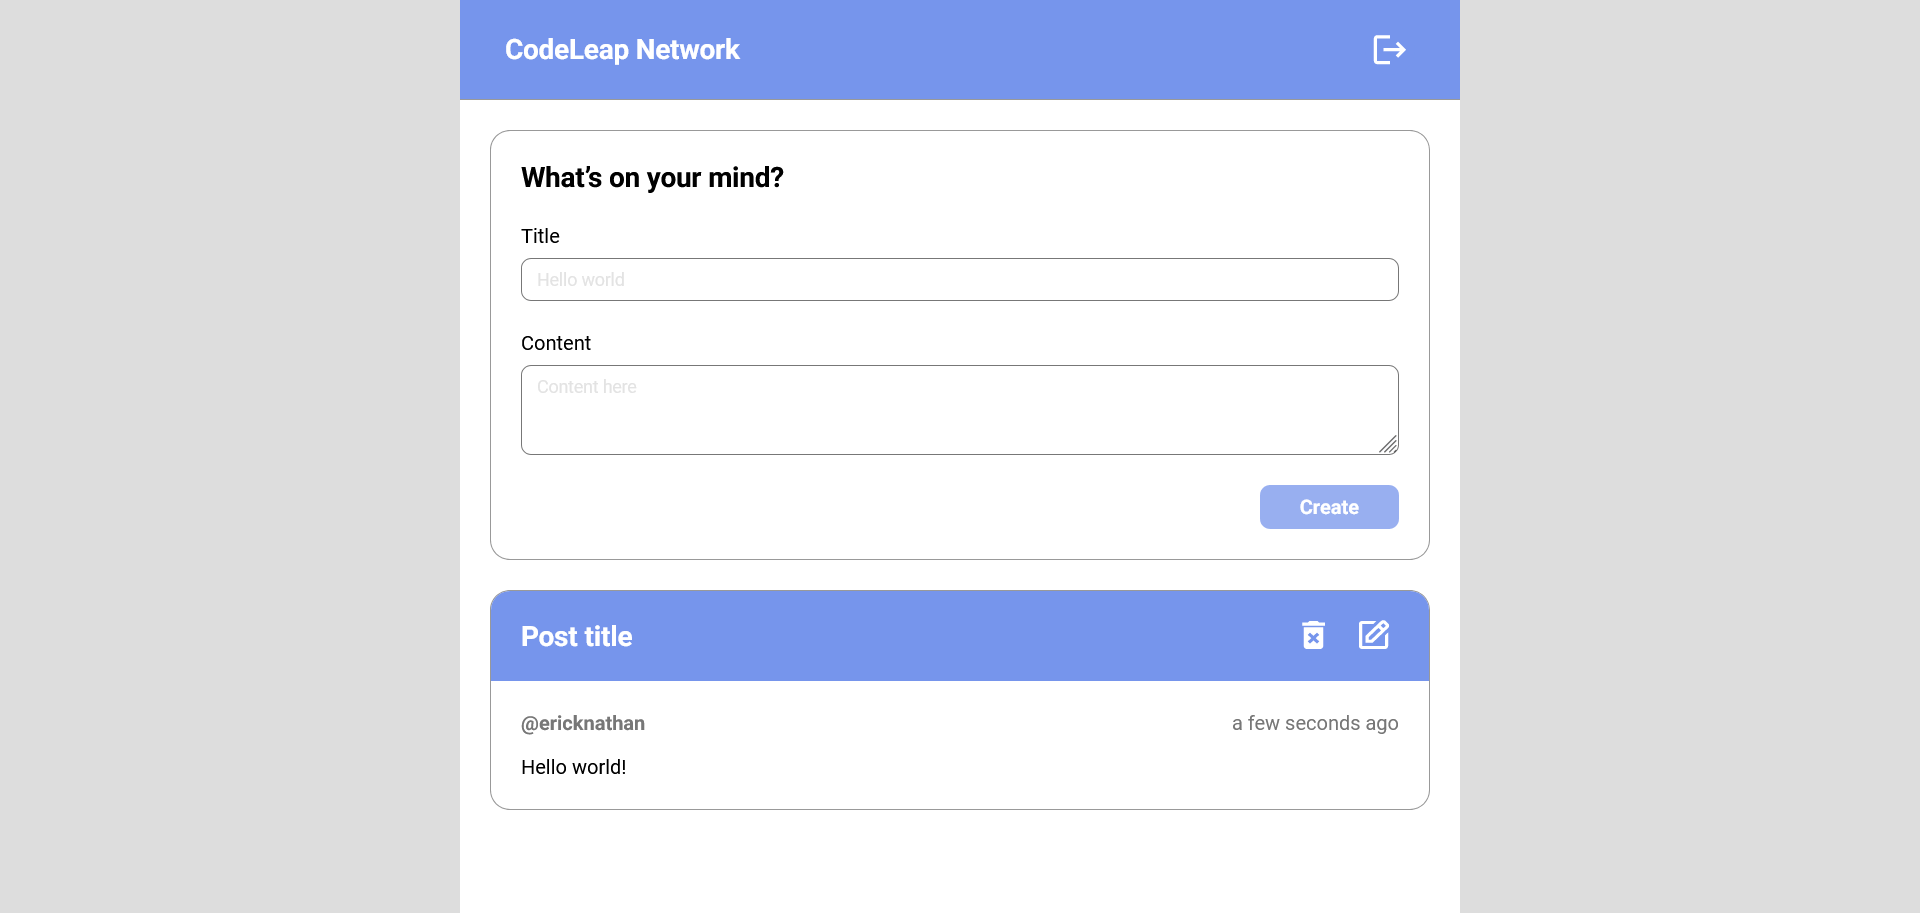Click the CodeLeap Network header title
Image resolution: width=1920 pixels, height=913 pixels.
[622, 50]
